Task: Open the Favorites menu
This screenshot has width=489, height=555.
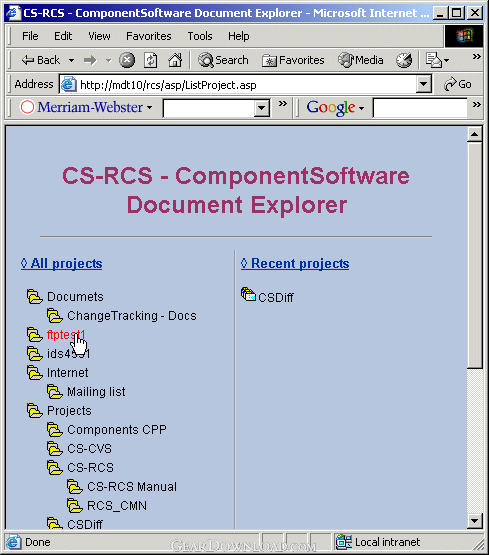Action: (x=149, y=36)
